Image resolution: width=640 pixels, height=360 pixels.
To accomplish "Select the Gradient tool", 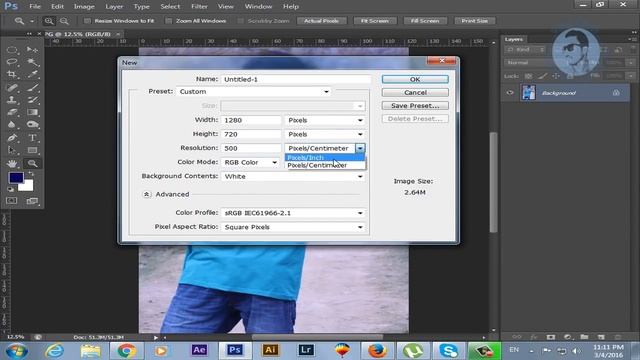I will [32, 112].
